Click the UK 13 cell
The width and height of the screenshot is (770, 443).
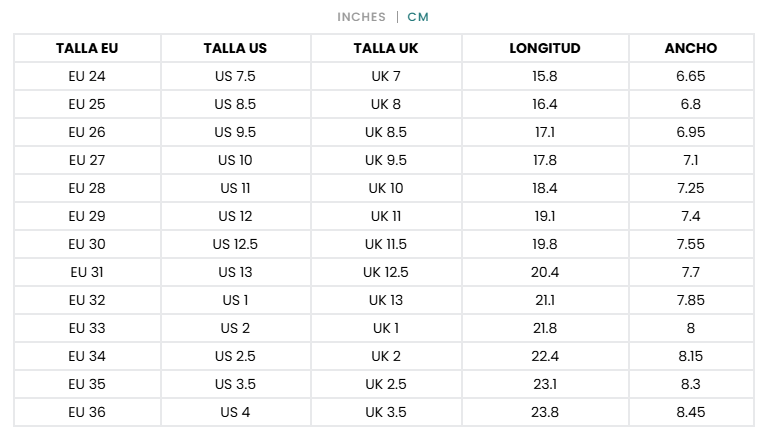(385, 300)
